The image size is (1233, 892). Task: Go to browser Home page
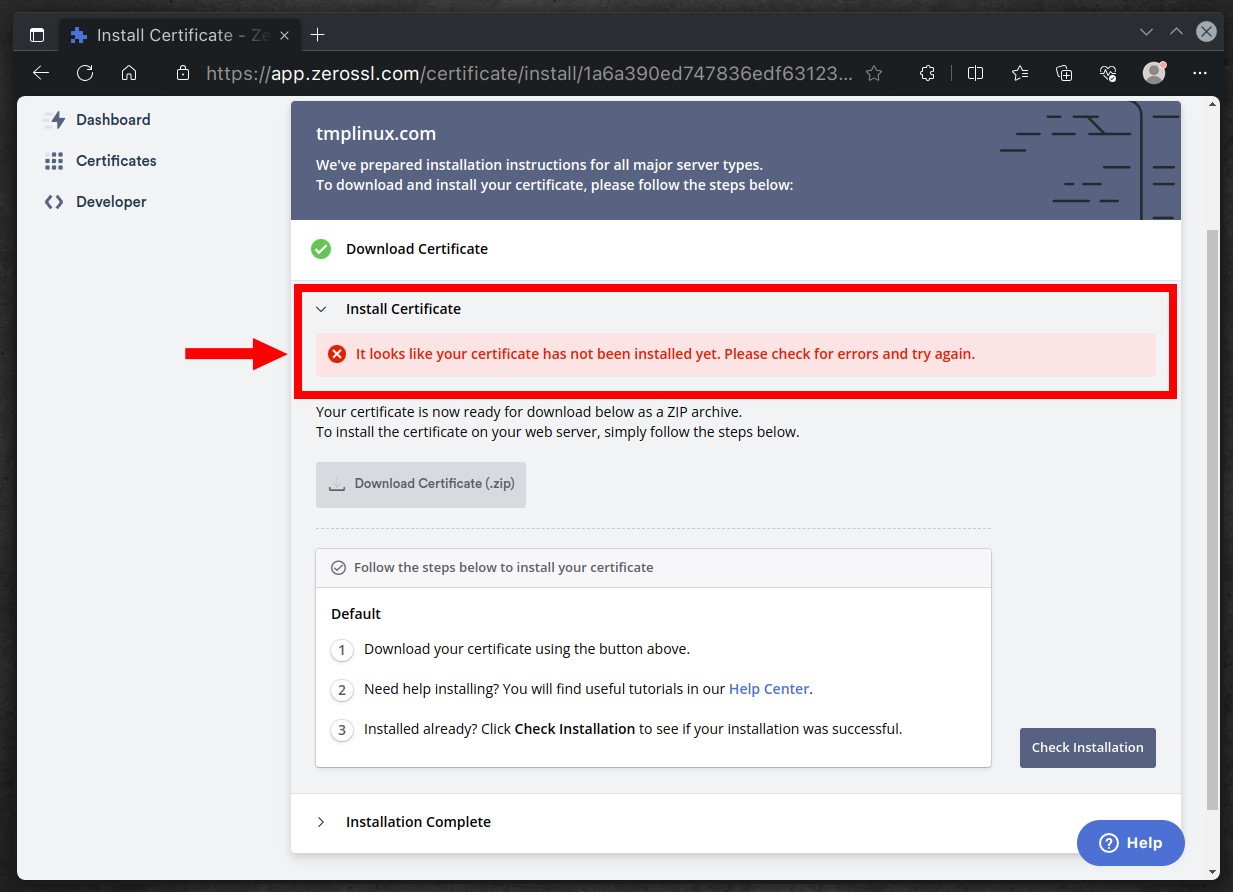(x=129, y=73)
